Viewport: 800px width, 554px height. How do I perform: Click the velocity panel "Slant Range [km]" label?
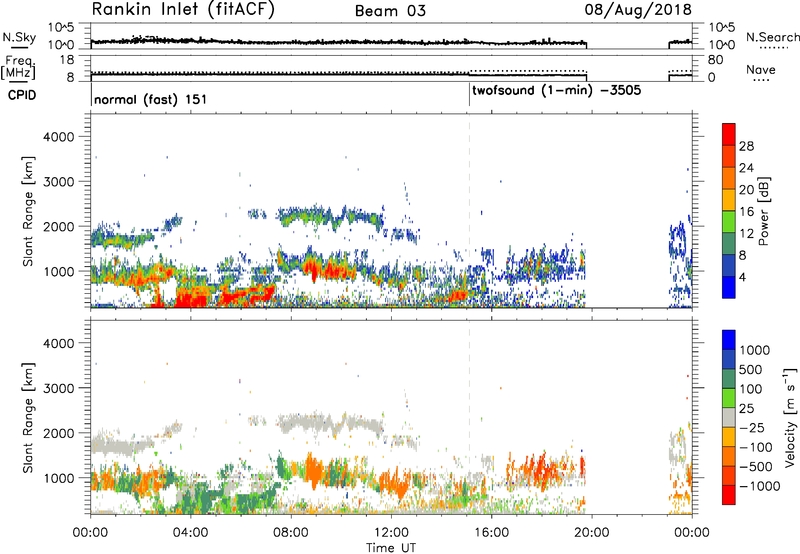tap(28, 418)
